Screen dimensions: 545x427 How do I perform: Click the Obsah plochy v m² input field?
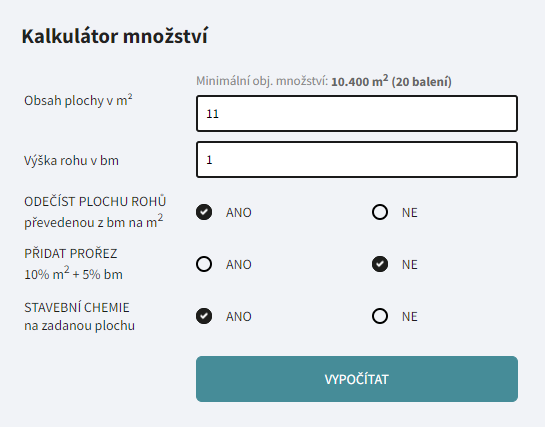coord(357,114)
